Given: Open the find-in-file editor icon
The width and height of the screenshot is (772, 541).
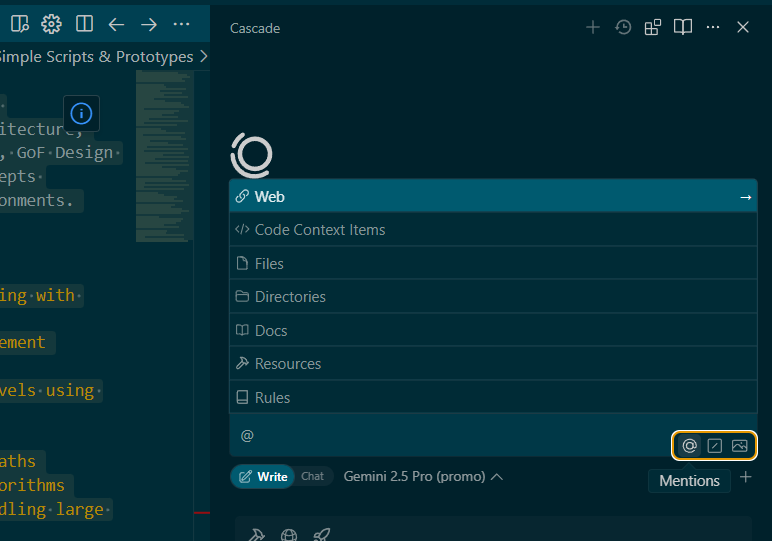Looking at the screenshot, I should (20, 24).
